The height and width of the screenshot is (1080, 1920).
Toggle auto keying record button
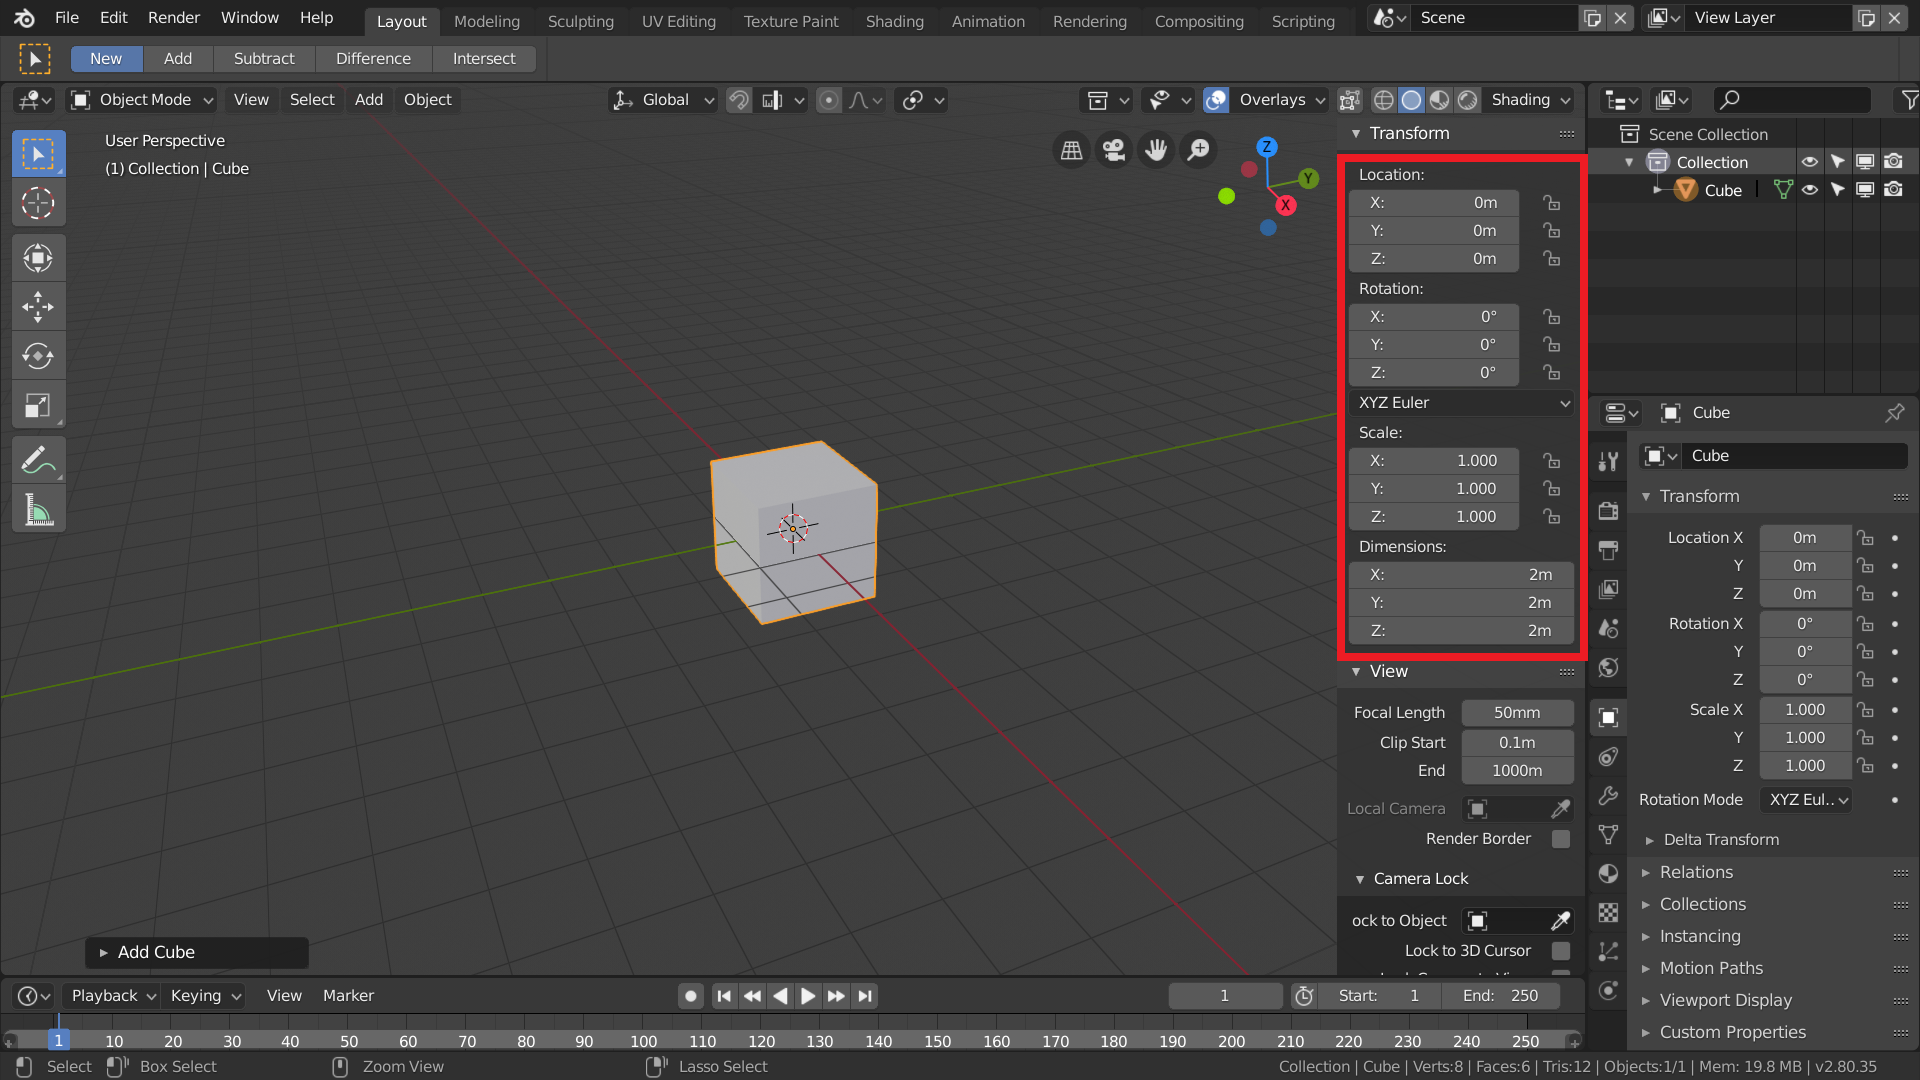(x=690, y=996)
